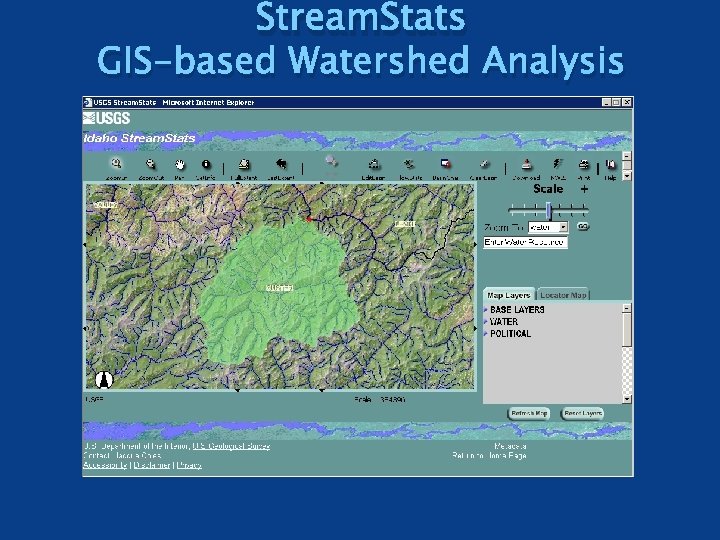This screenshot has width=720, height=540.
Task: Click Return to Home Page link
Action: pos(489,456)
